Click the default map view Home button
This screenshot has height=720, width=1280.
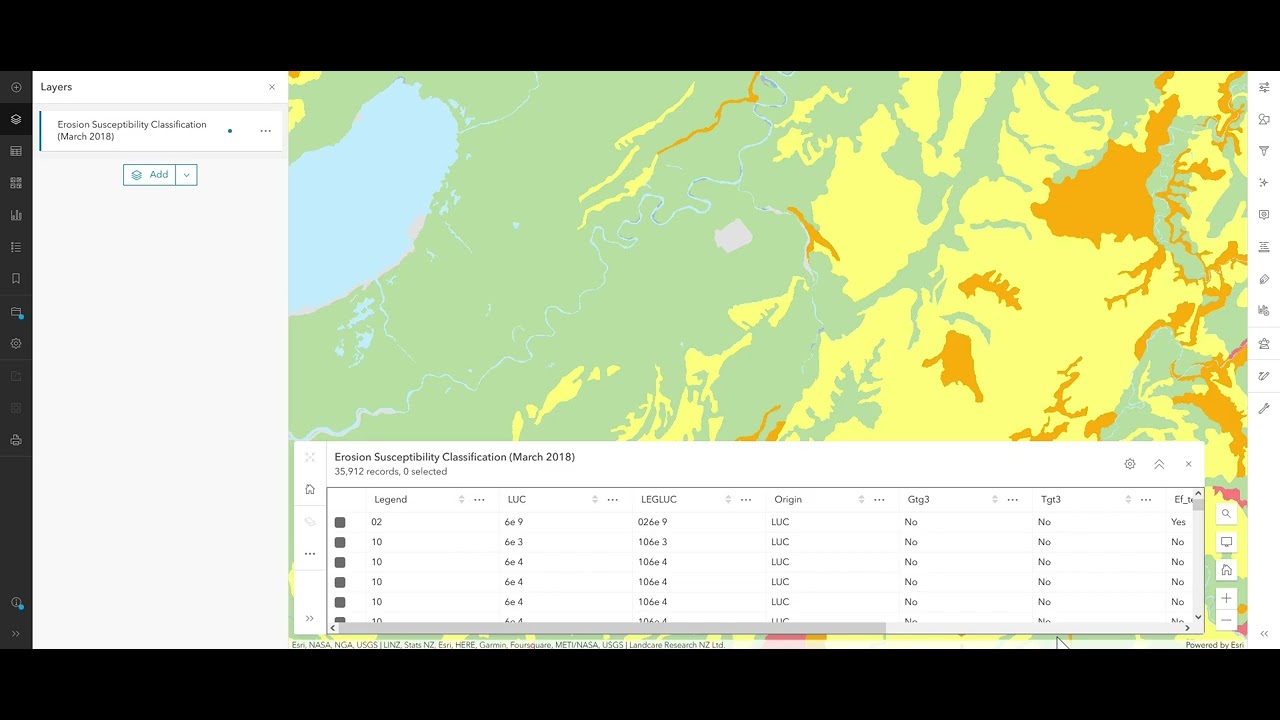click(x=1226, y=570)
